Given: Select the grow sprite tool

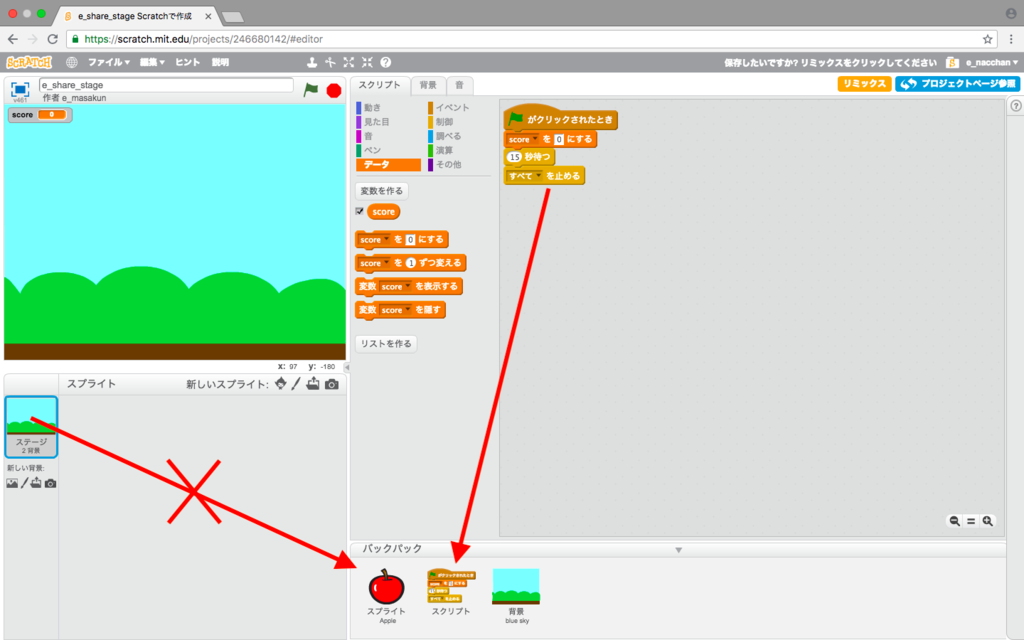Looking at the screenshot, I should click(x=349, y=62).
